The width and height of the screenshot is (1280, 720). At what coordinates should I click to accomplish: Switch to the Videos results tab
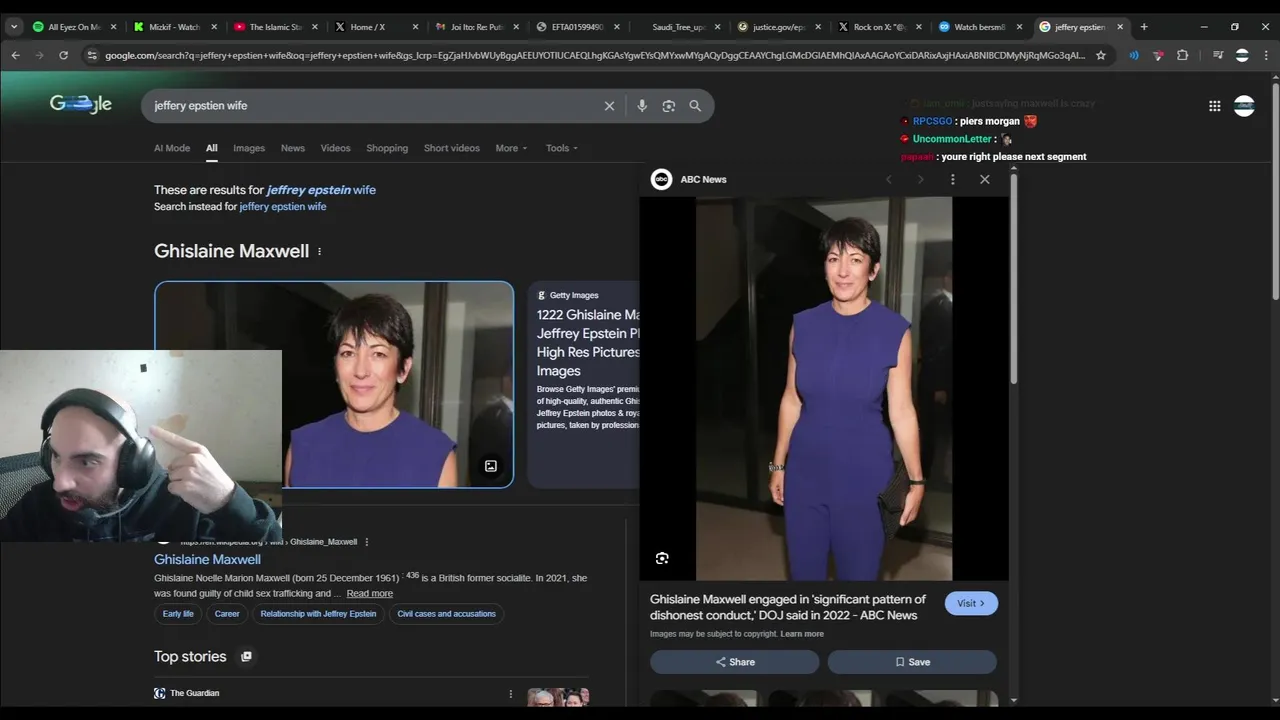(x=335, y=148)
